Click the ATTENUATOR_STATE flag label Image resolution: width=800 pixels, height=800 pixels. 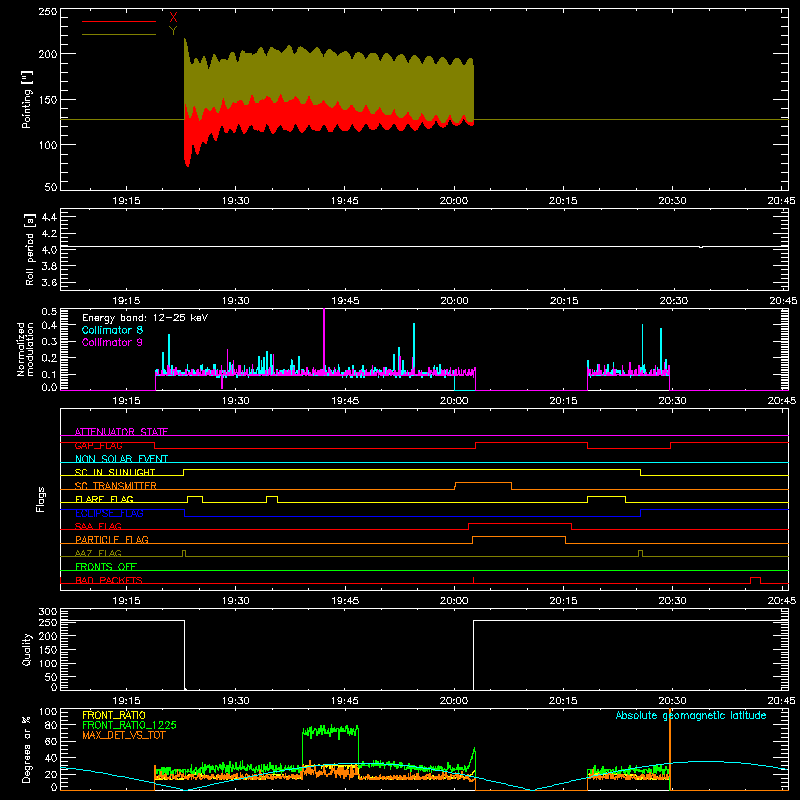pos(121,432)
